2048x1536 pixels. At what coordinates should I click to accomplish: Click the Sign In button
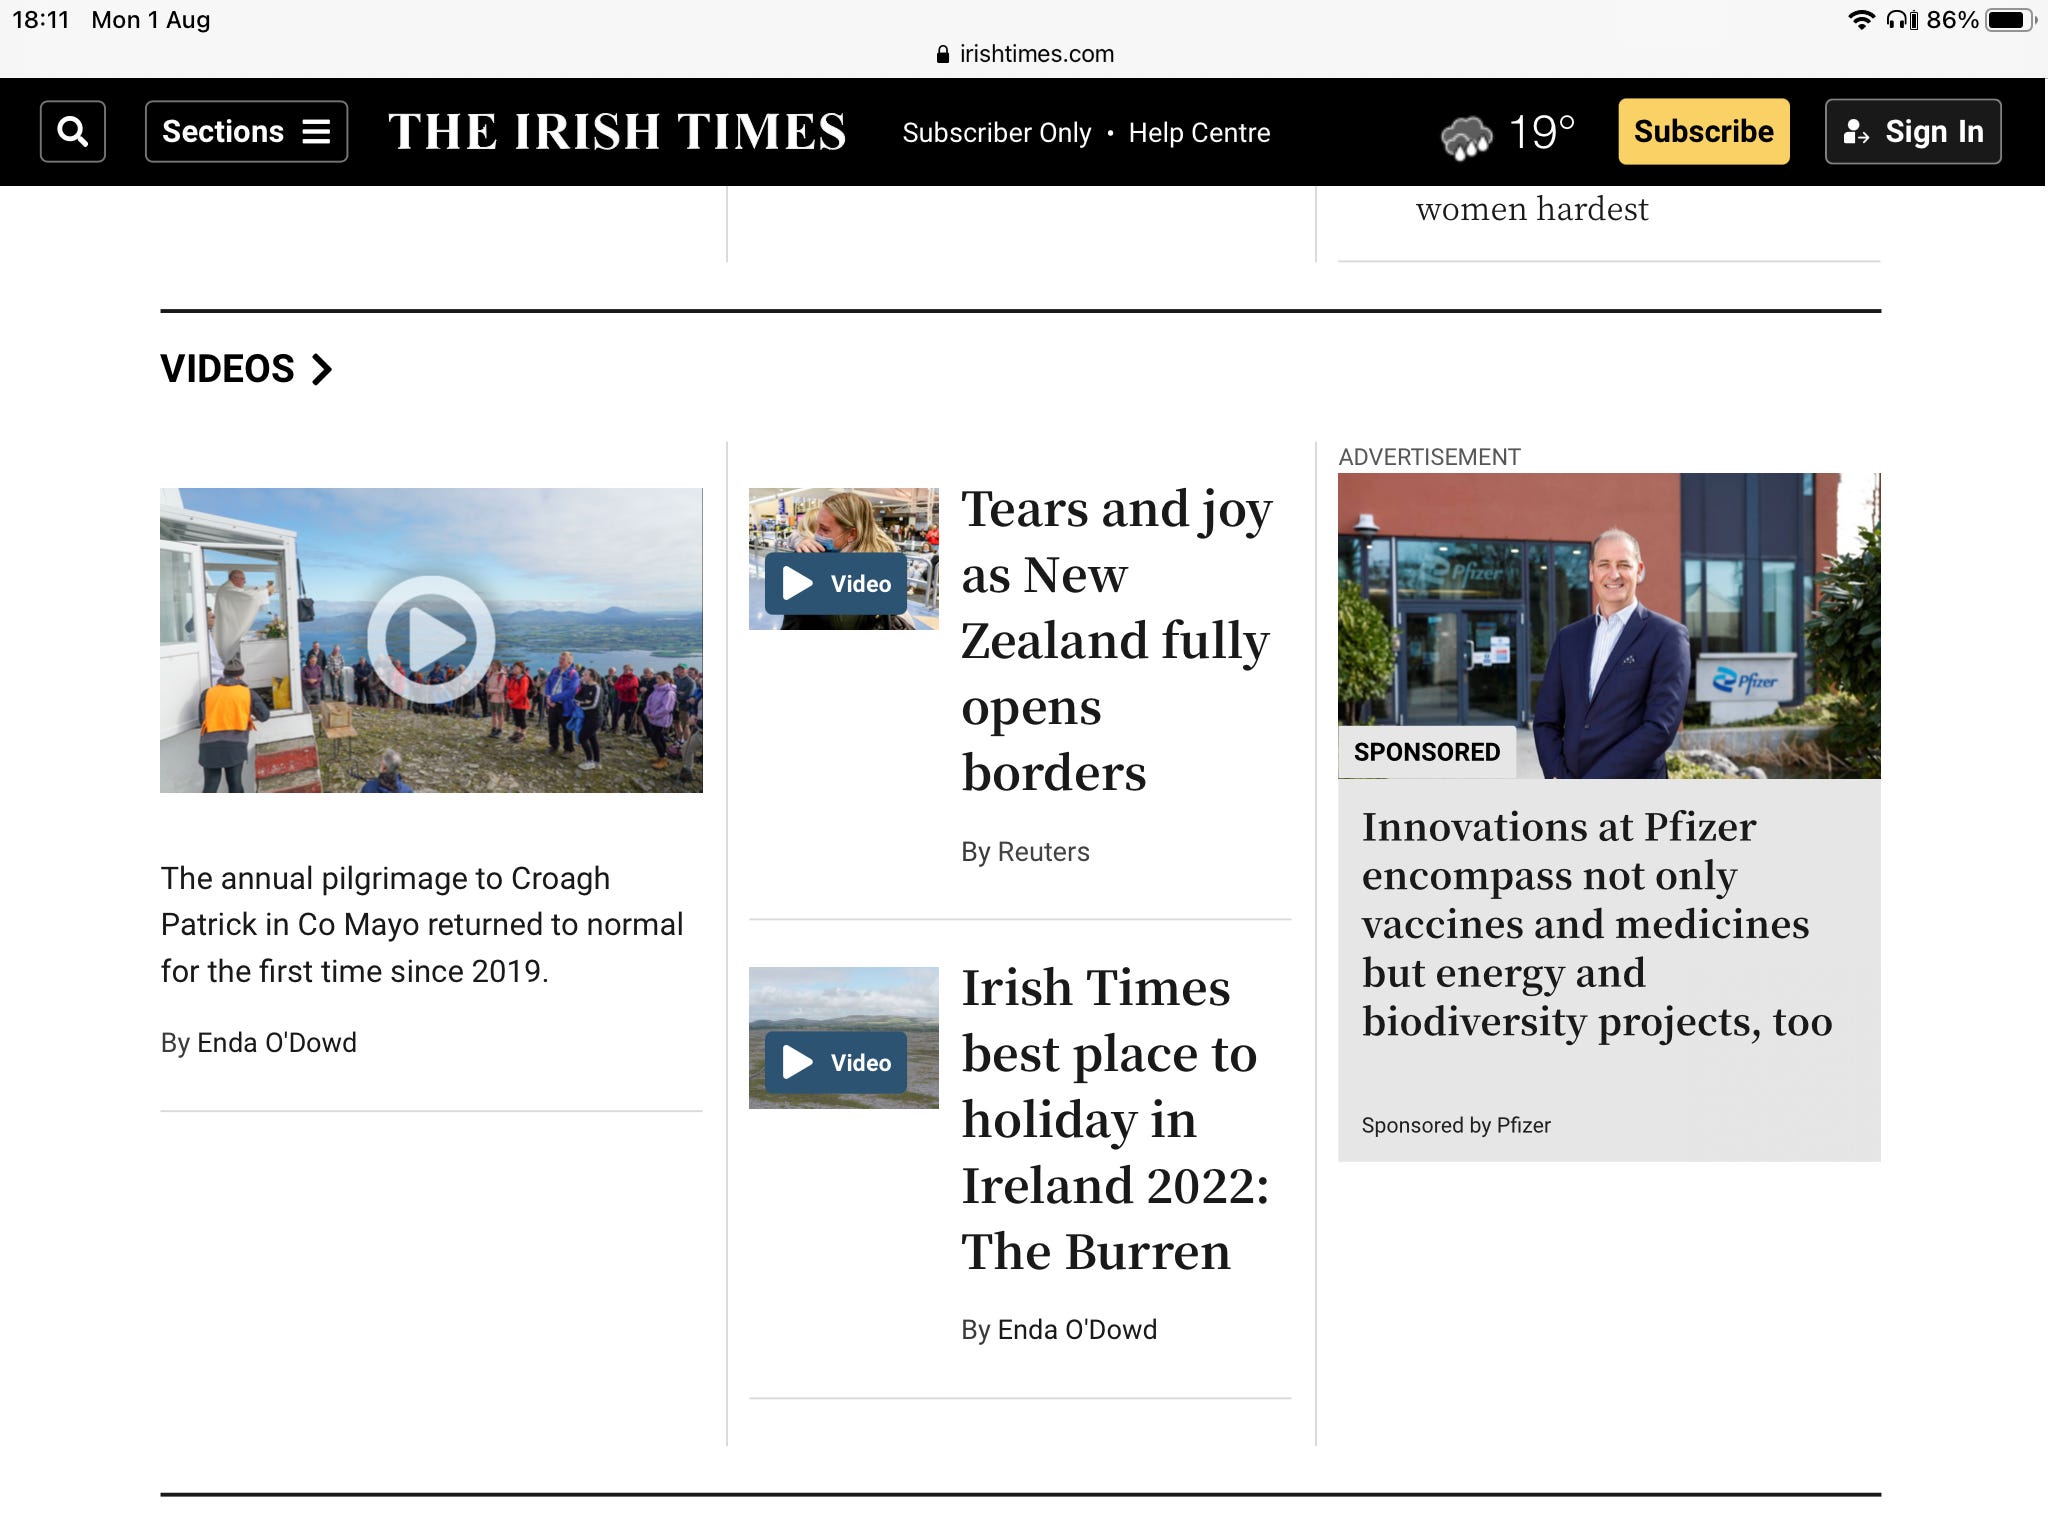pos(1912,131)
